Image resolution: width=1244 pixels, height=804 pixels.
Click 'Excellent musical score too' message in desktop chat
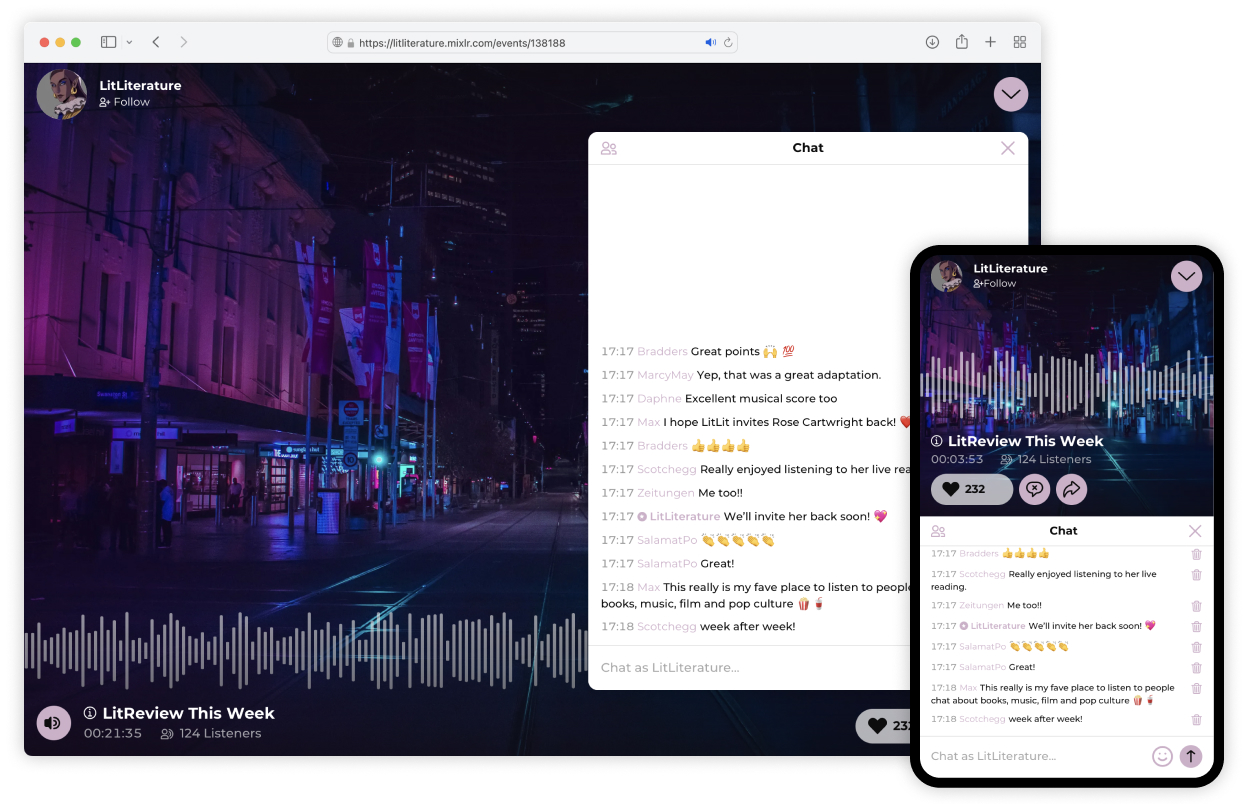(x=761, y=399)
